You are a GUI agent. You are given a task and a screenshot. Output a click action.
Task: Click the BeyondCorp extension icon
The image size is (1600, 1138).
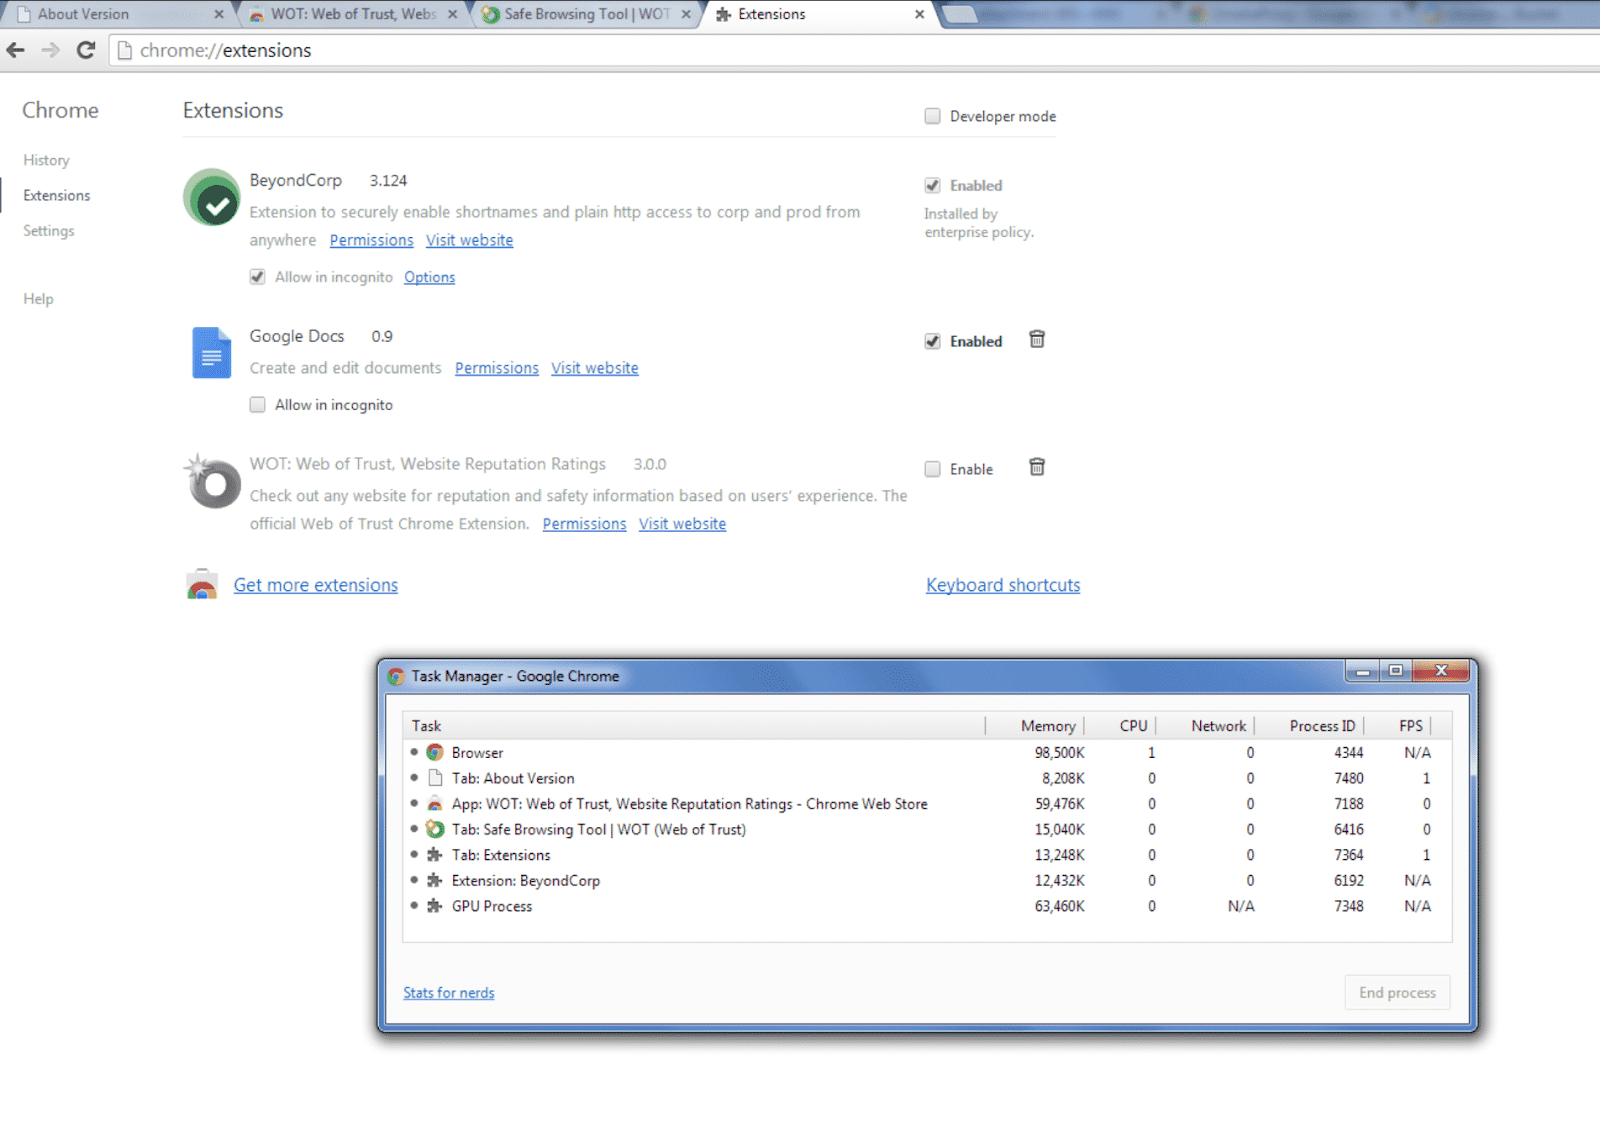(210, 198)
